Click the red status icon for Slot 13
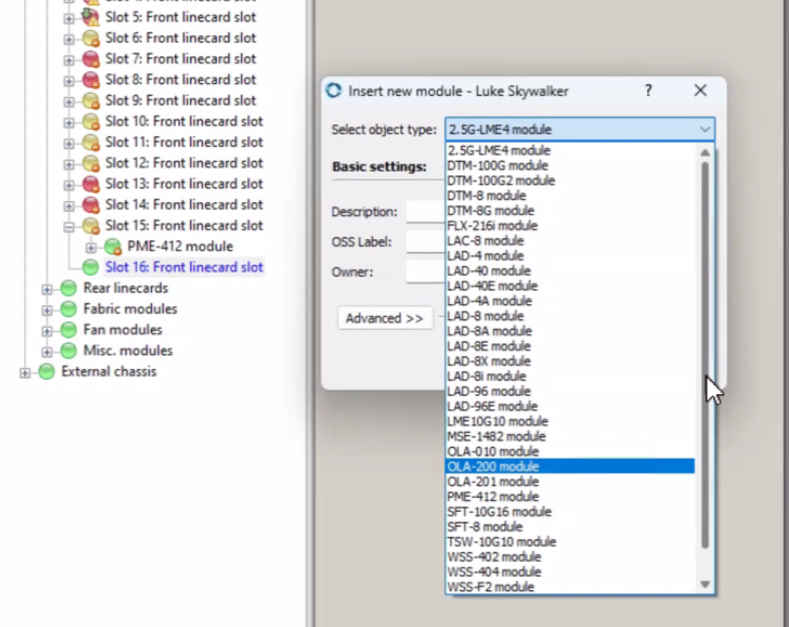 tap(91, 184)
